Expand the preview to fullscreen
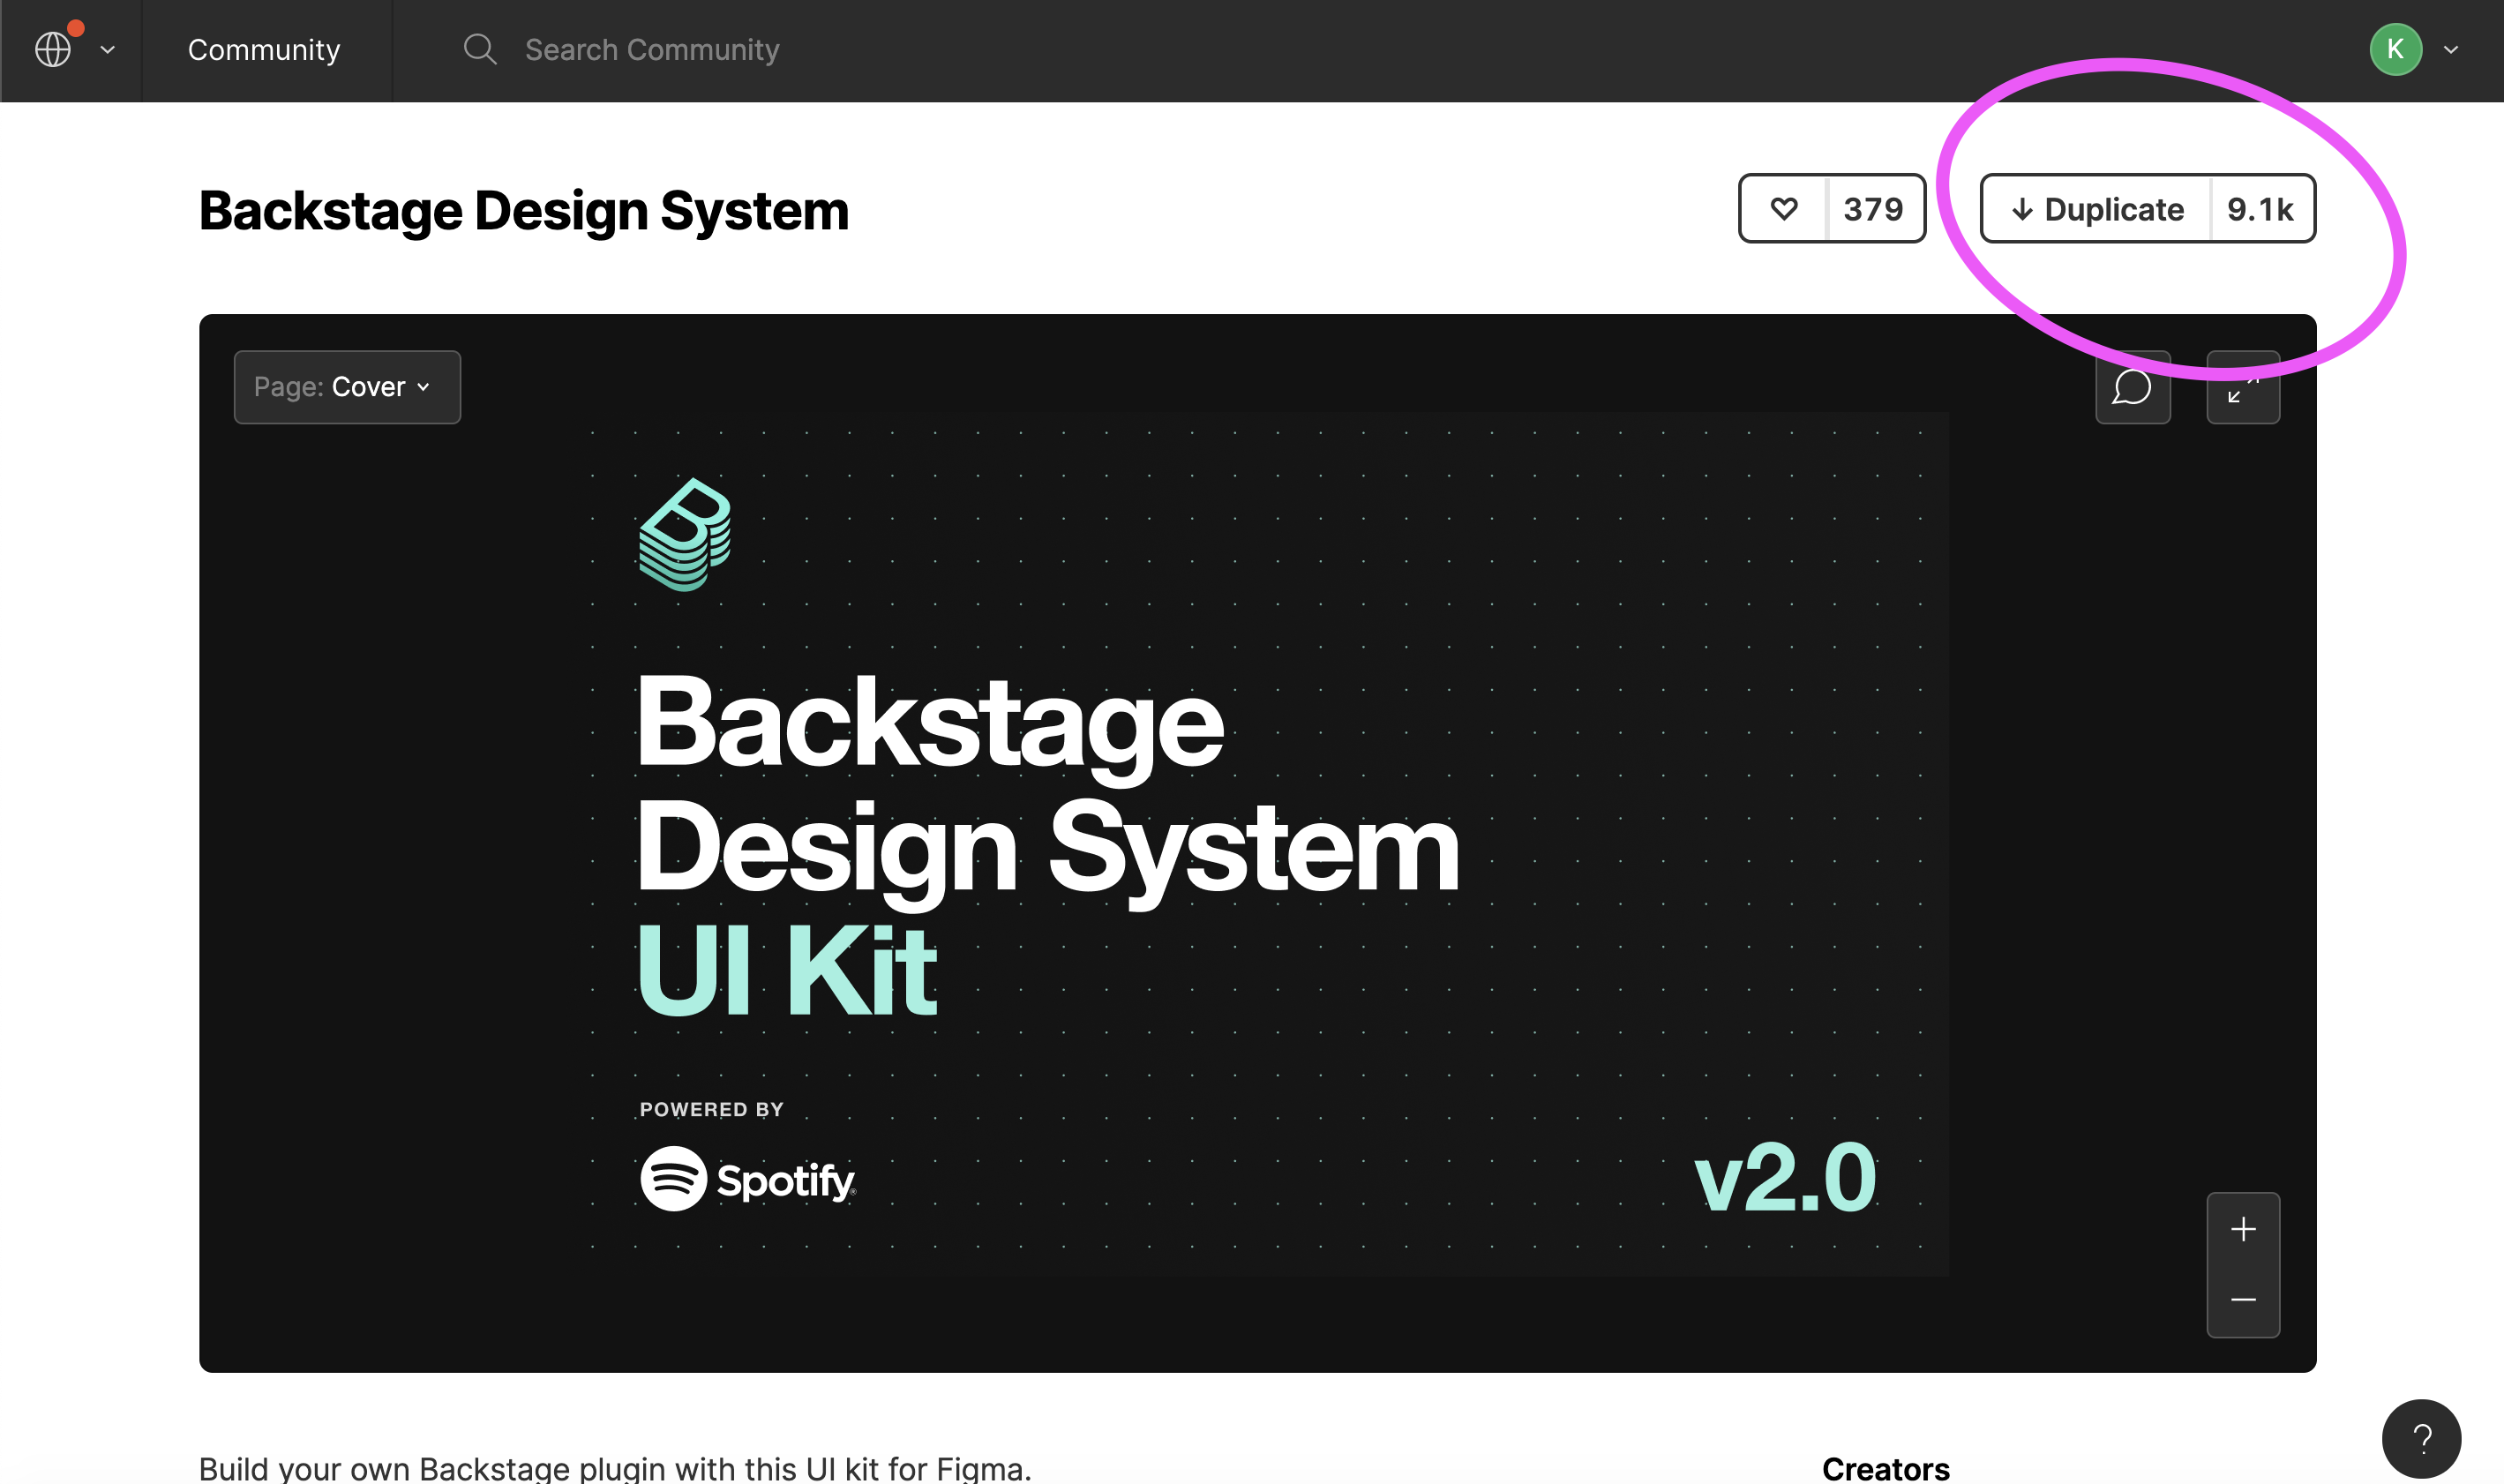2504x1484 pixels. point(2243,387)
